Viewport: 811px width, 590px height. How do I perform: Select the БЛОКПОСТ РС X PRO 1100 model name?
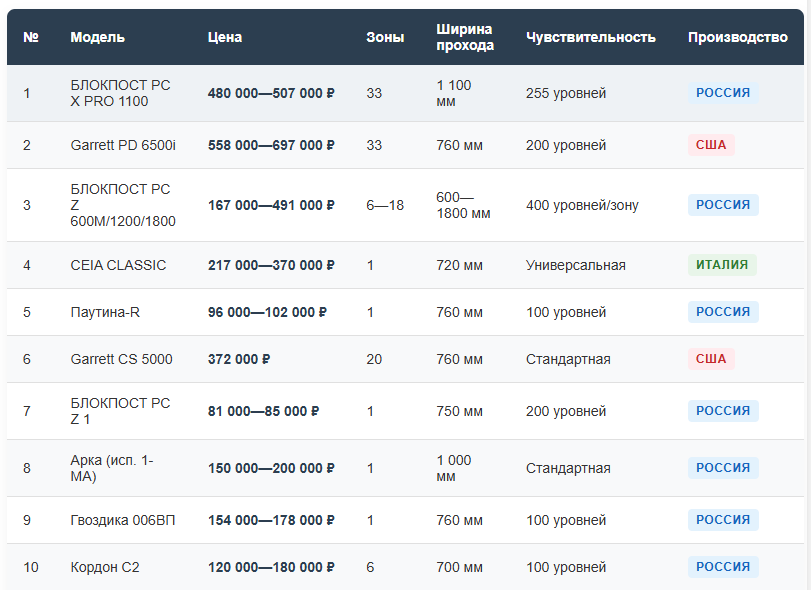click(120, 93)
